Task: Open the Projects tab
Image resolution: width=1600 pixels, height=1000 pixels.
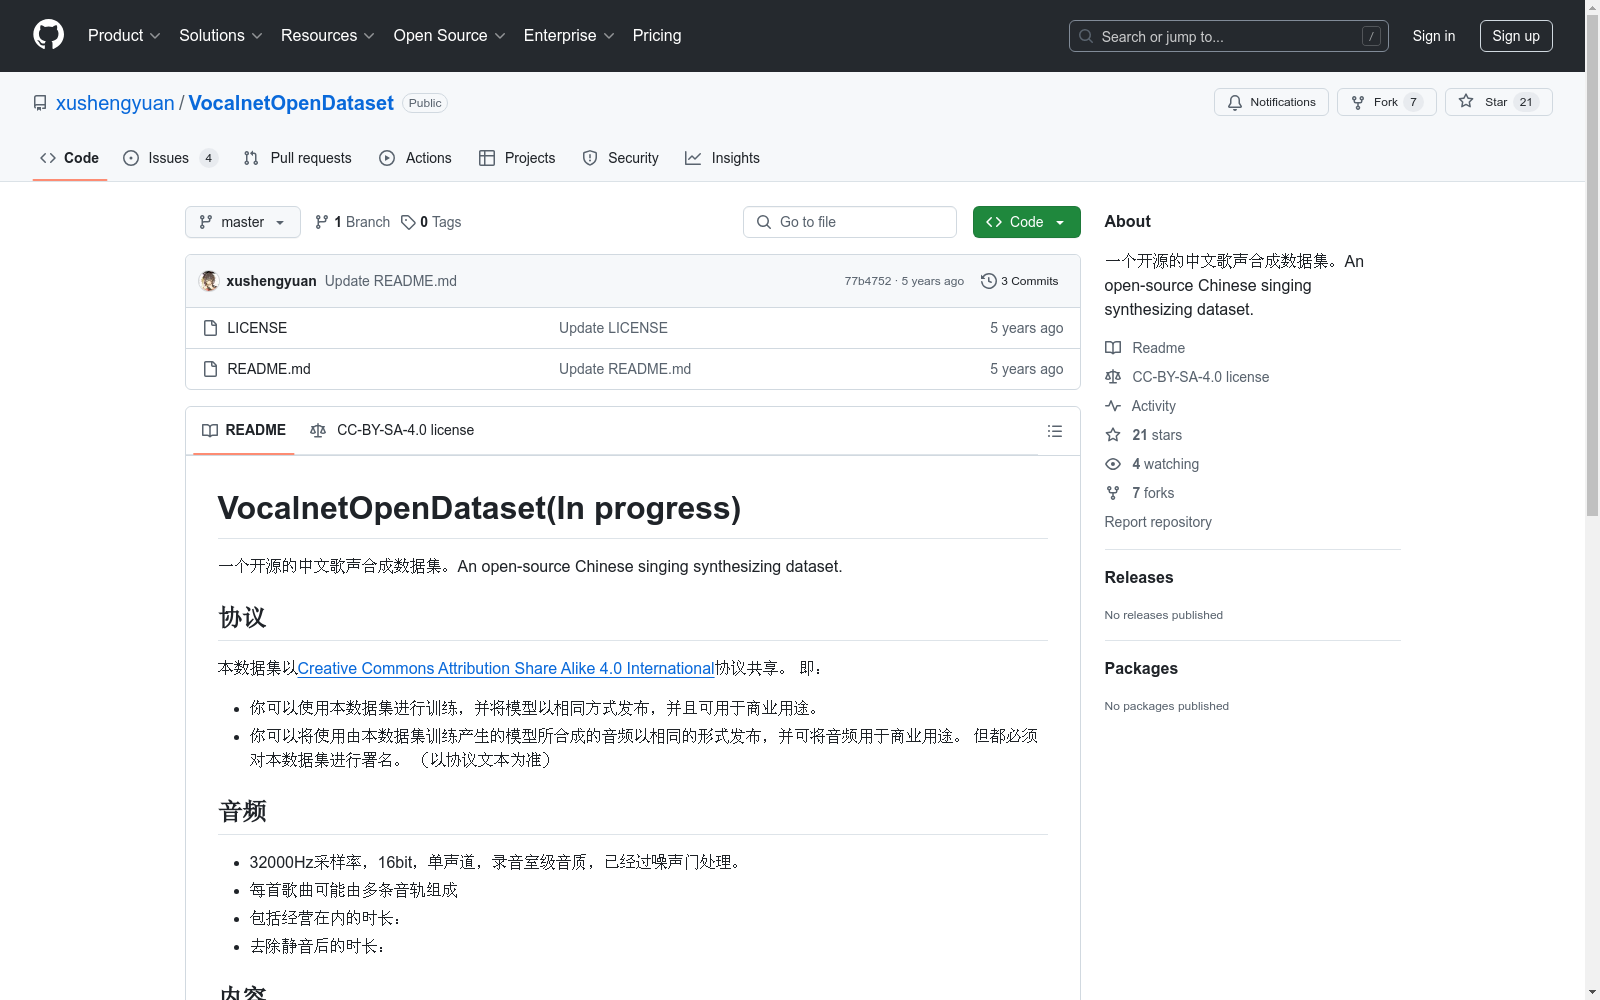Action: (517, 158)
